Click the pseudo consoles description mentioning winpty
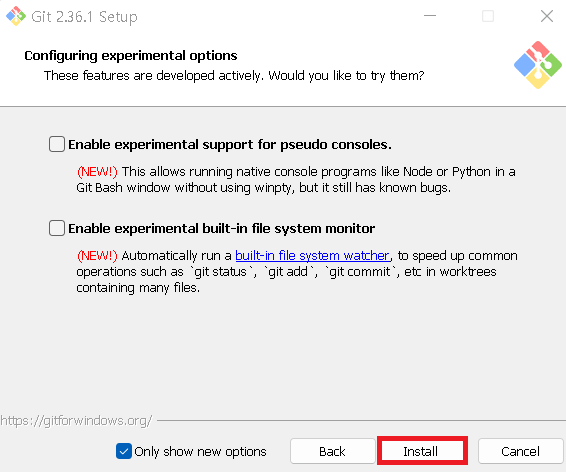The image size is (566, 472). [296, 180]
